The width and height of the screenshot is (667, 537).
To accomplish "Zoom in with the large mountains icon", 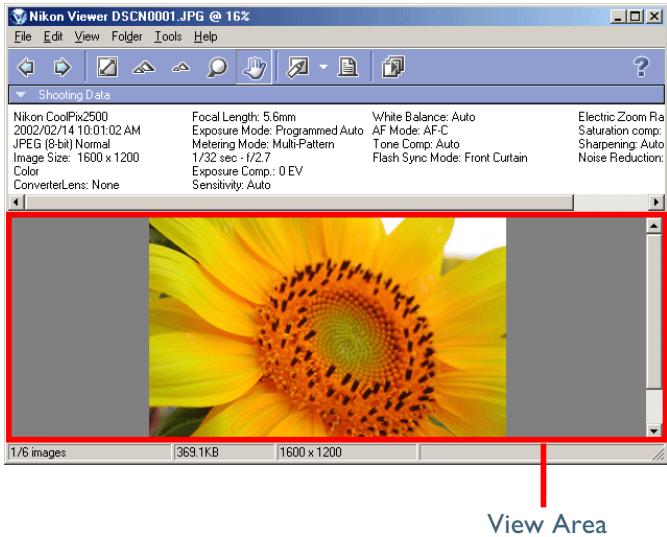I will tap(144, 67).
